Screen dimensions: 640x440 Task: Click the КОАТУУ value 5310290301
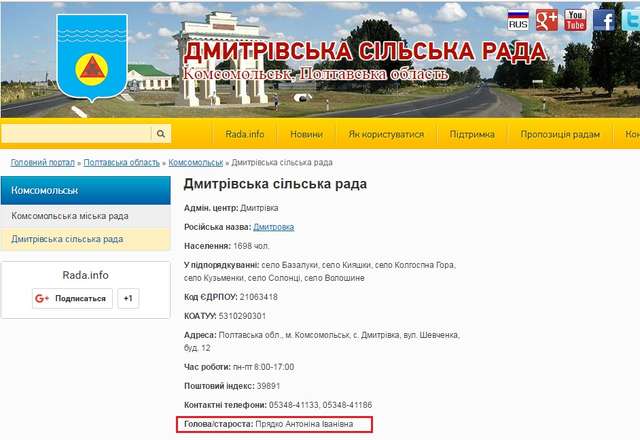[242, 316]
